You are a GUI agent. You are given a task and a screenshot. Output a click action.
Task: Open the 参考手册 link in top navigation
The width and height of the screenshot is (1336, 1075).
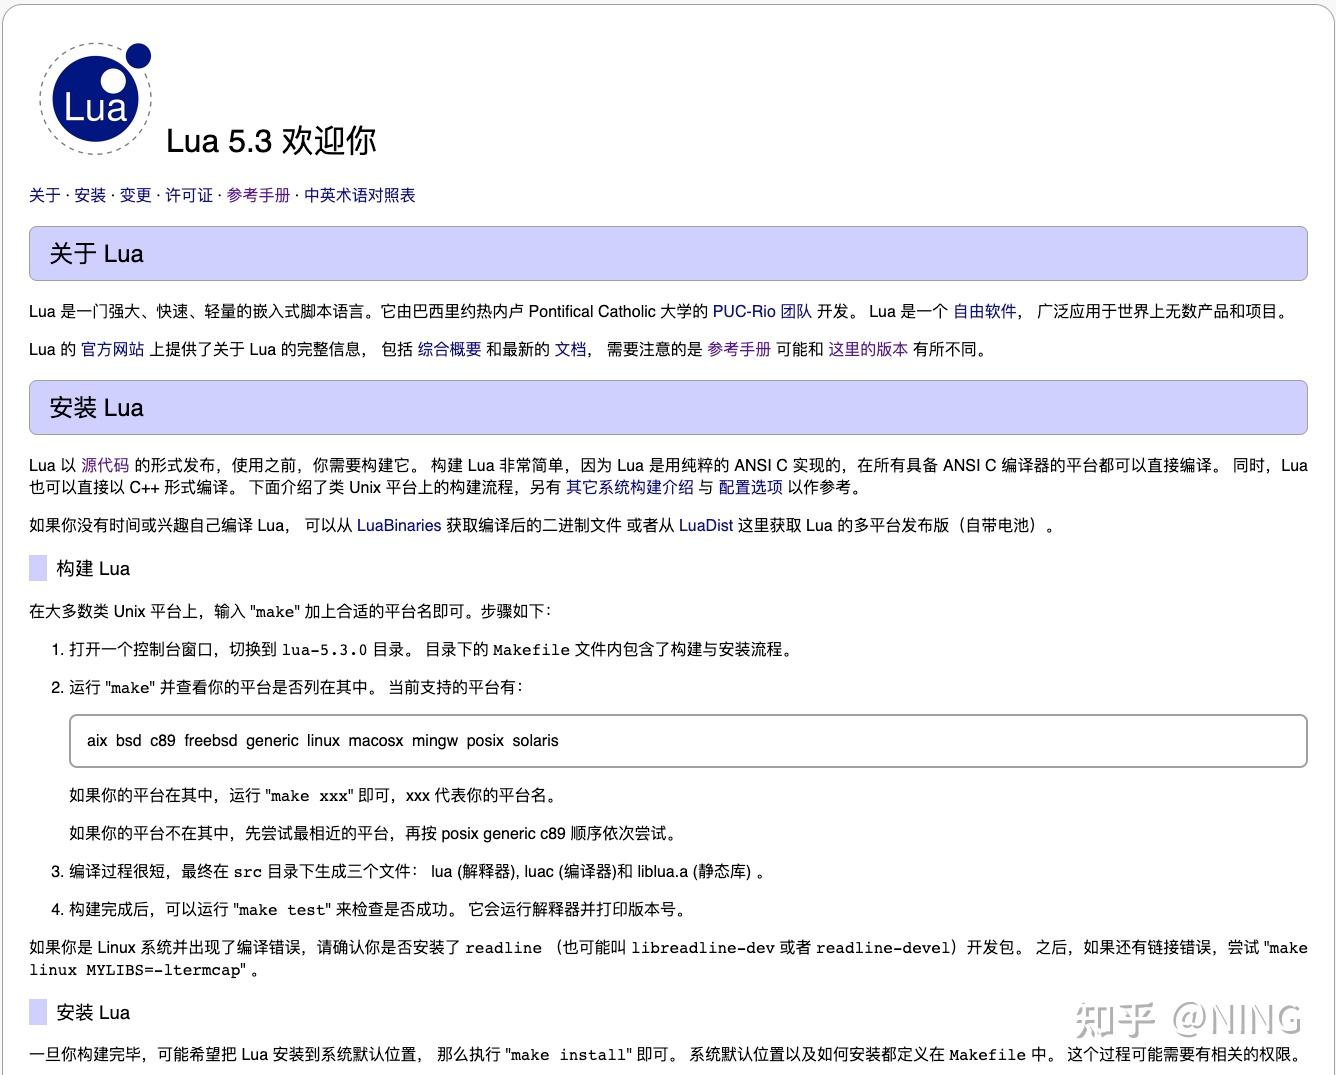[258, 195]
